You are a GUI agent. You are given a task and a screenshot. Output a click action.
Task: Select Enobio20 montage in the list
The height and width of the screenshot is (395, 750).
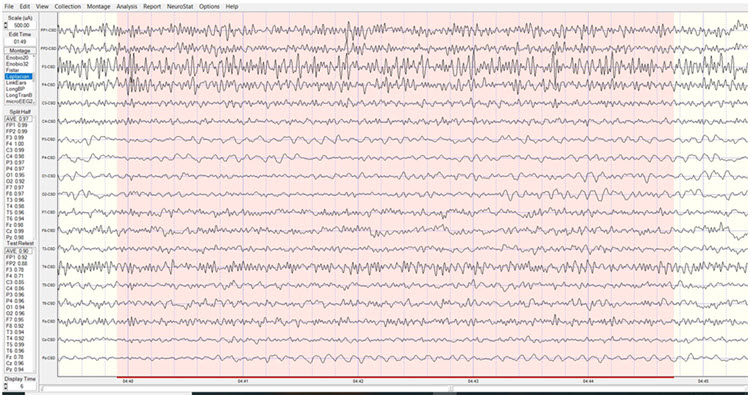(x=17, y=58)
